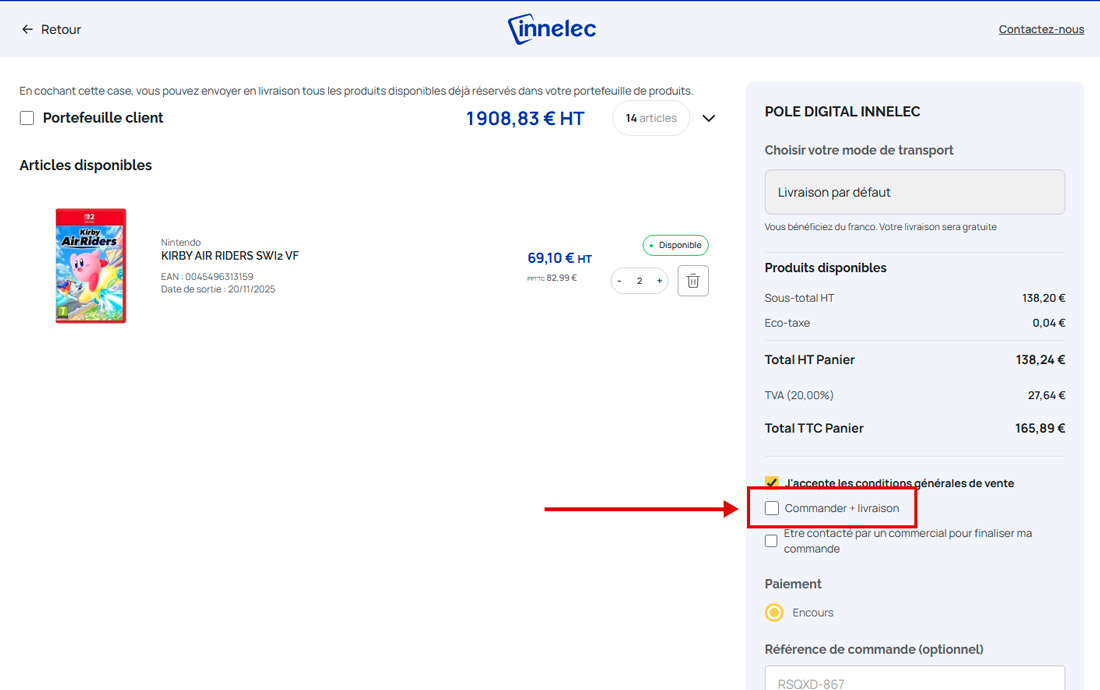Click the Innelec logo
This screenshot has width=1100, height=690.
pyautogui.click(x=551, y=30)
